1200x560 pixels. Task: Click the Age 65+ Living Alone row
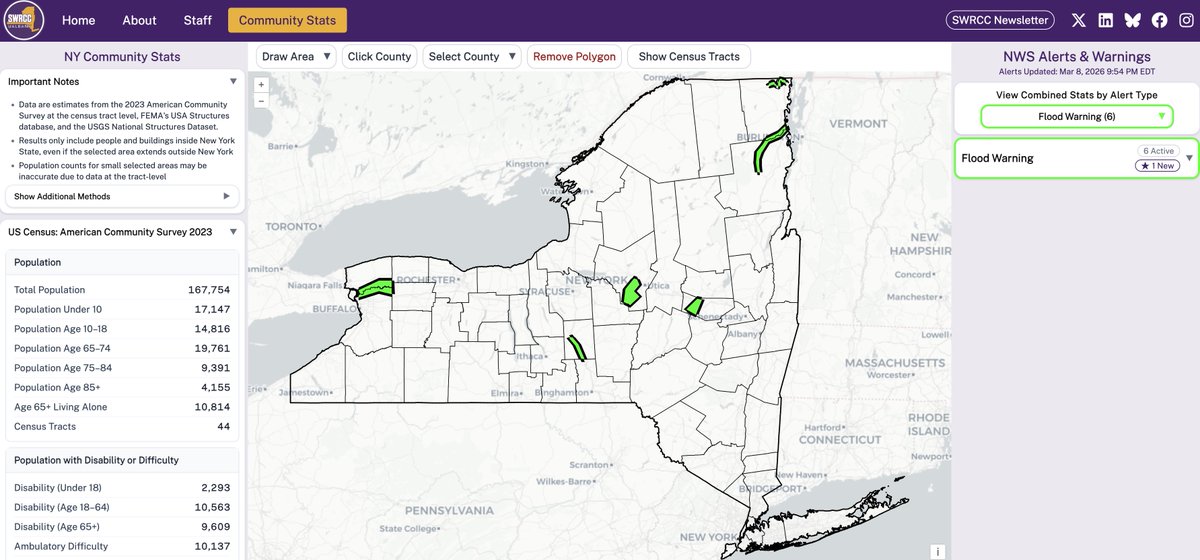click(x=122, y=407)
